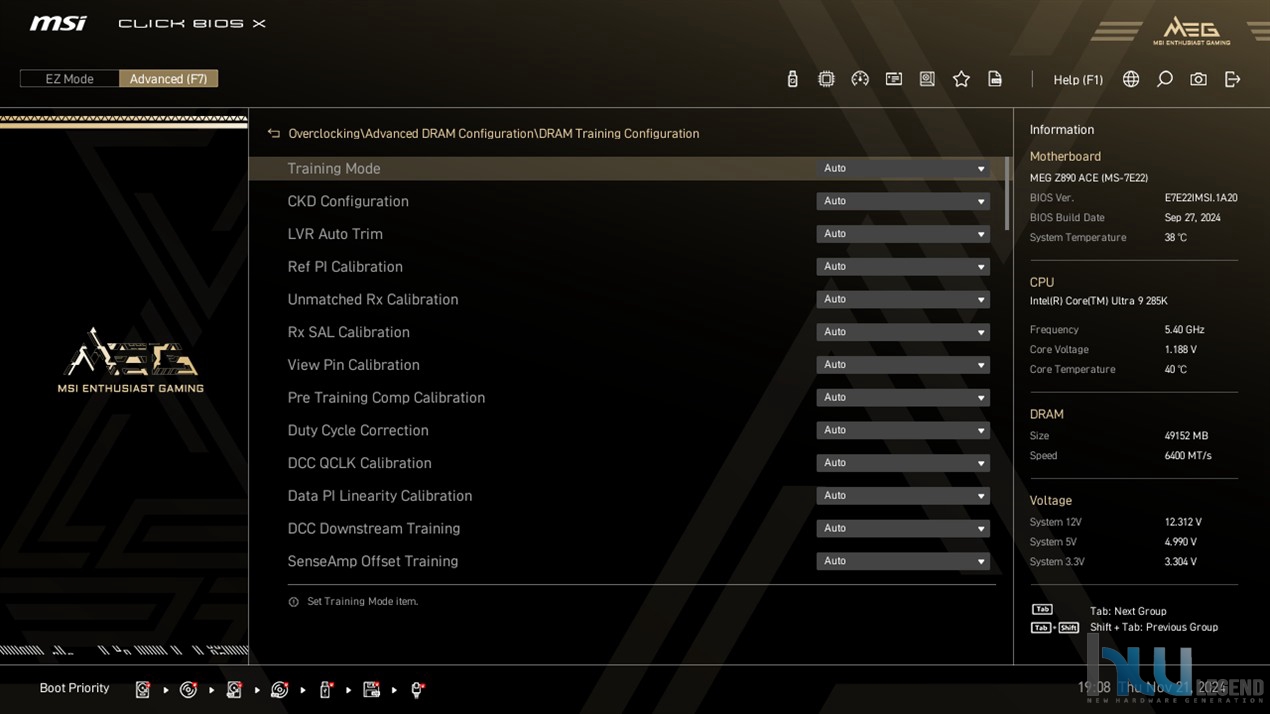Switch to the EZ Mode tab
This screenshot has height=714, width=1270.
69,79
